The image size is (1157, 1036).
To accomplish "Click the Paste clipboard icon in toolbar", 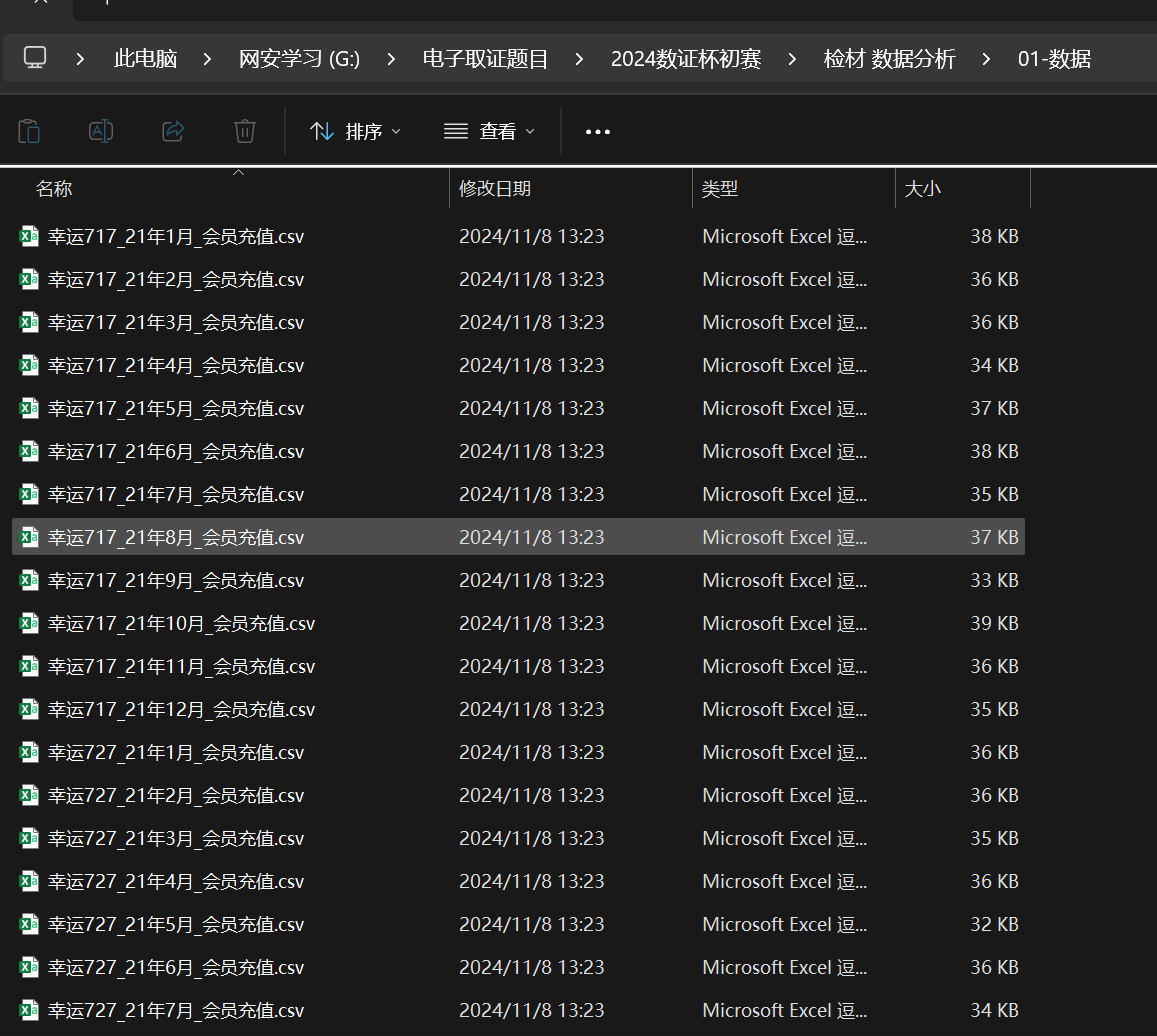I will click(x=30, y=131).
